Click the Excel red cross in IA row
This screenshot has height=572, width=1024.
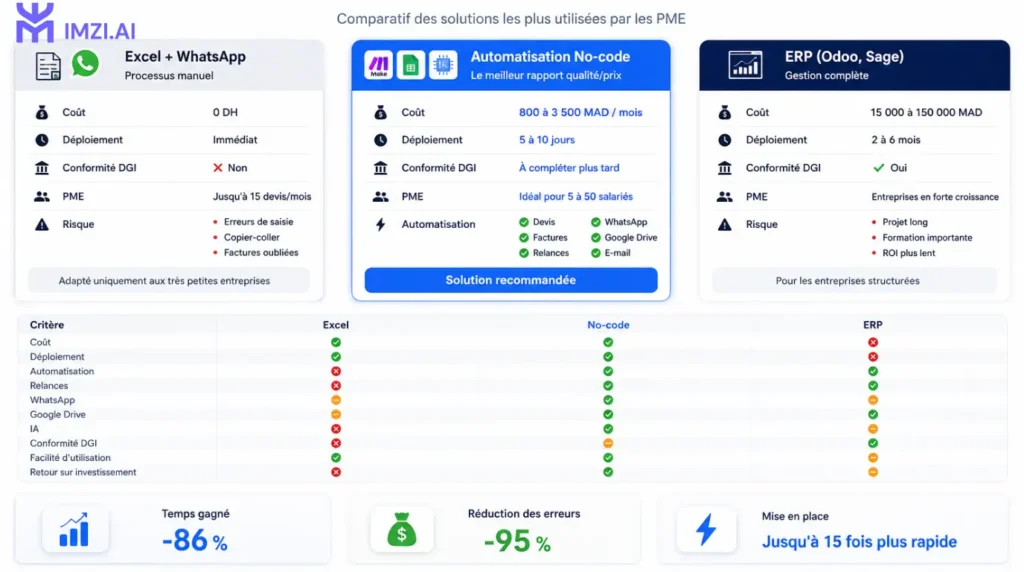[x=336, y=429]
